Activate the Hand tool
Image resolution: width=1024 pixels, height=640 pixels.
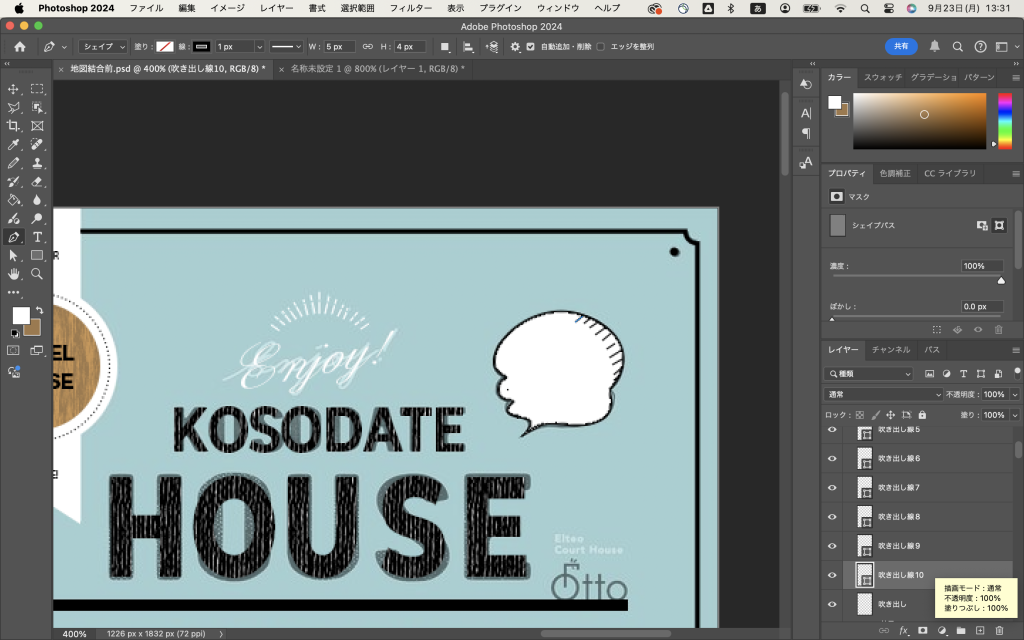[14, 273]
